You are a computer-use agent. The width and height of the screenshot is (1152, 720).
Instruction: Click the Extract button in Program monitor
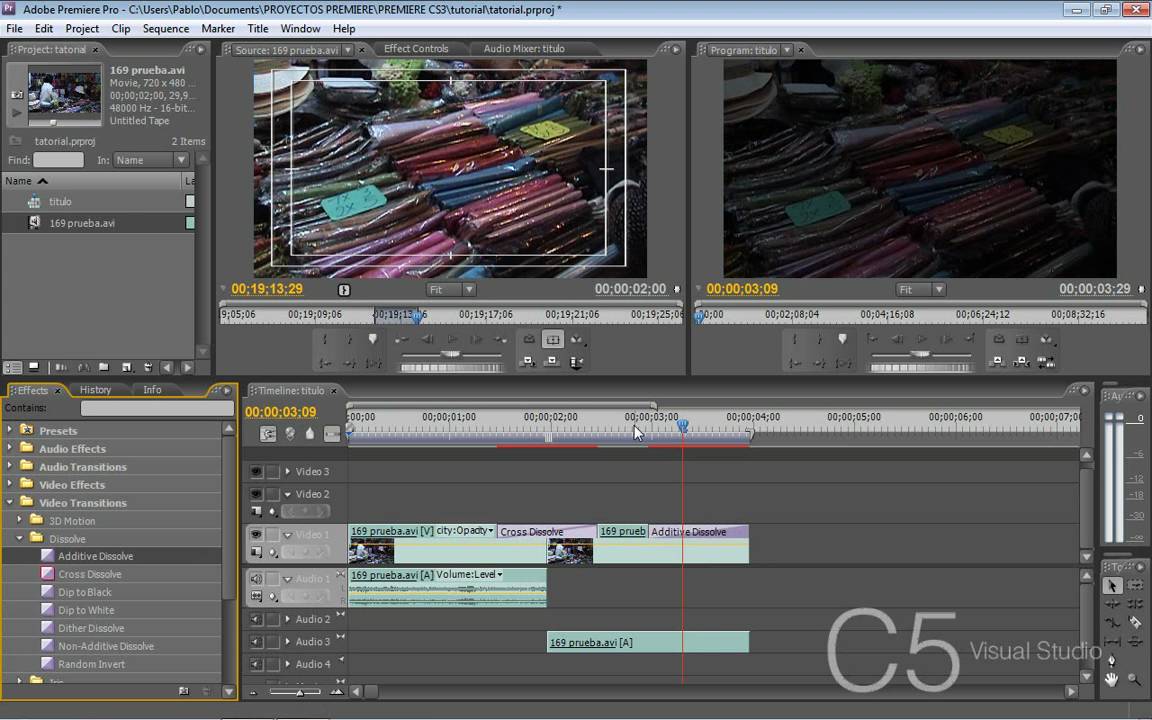(x=1022, y=361)
